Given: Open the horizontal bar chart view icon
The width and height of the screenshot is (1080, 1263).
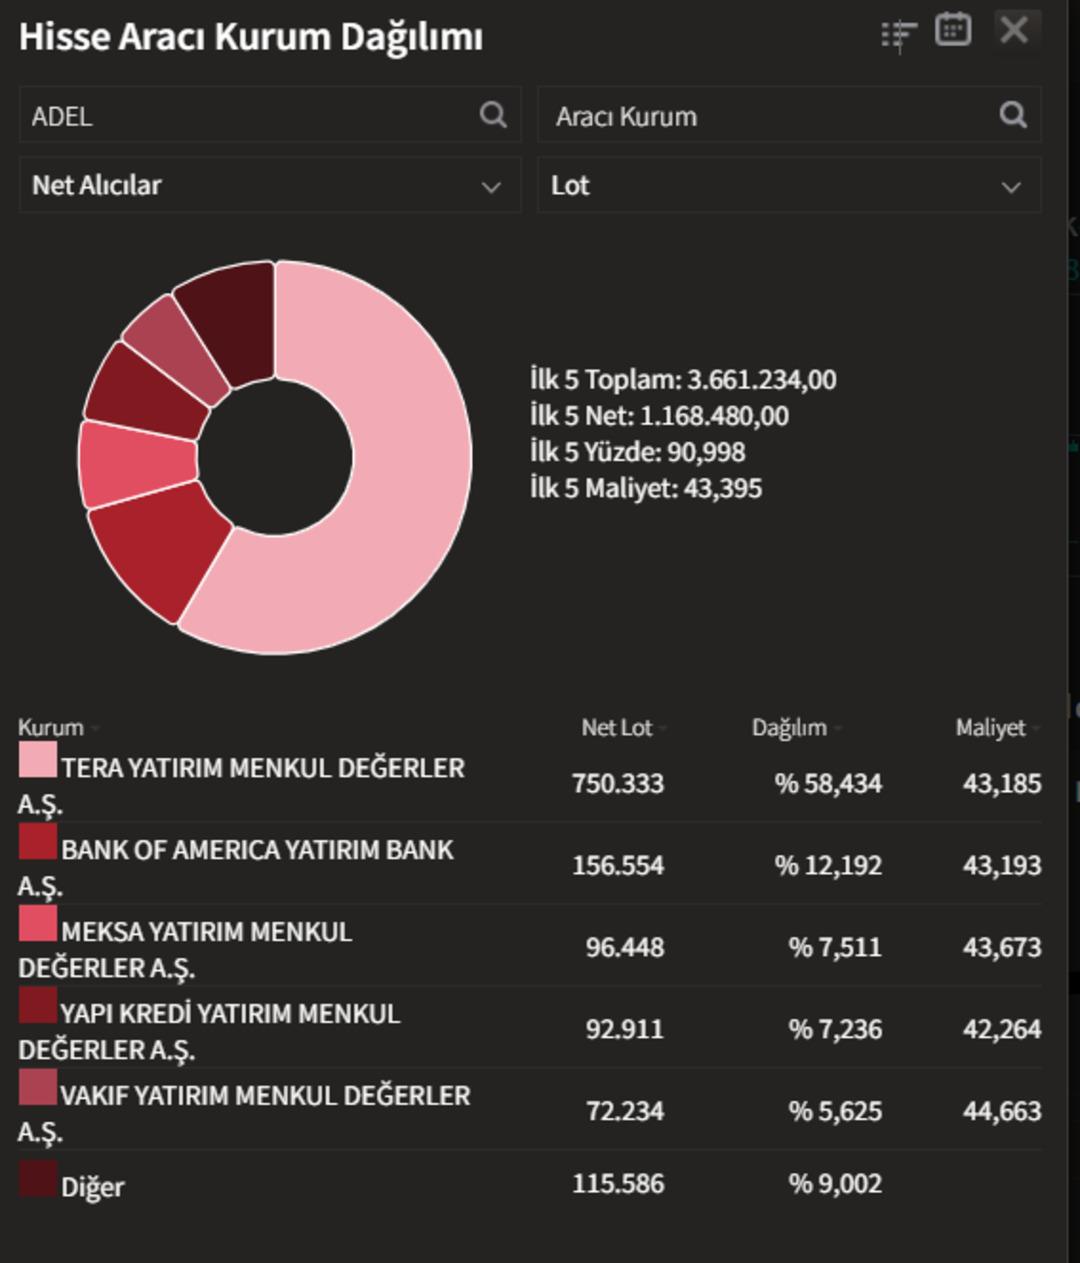Looking at the screenshot, I should click(x=898, y=35).
